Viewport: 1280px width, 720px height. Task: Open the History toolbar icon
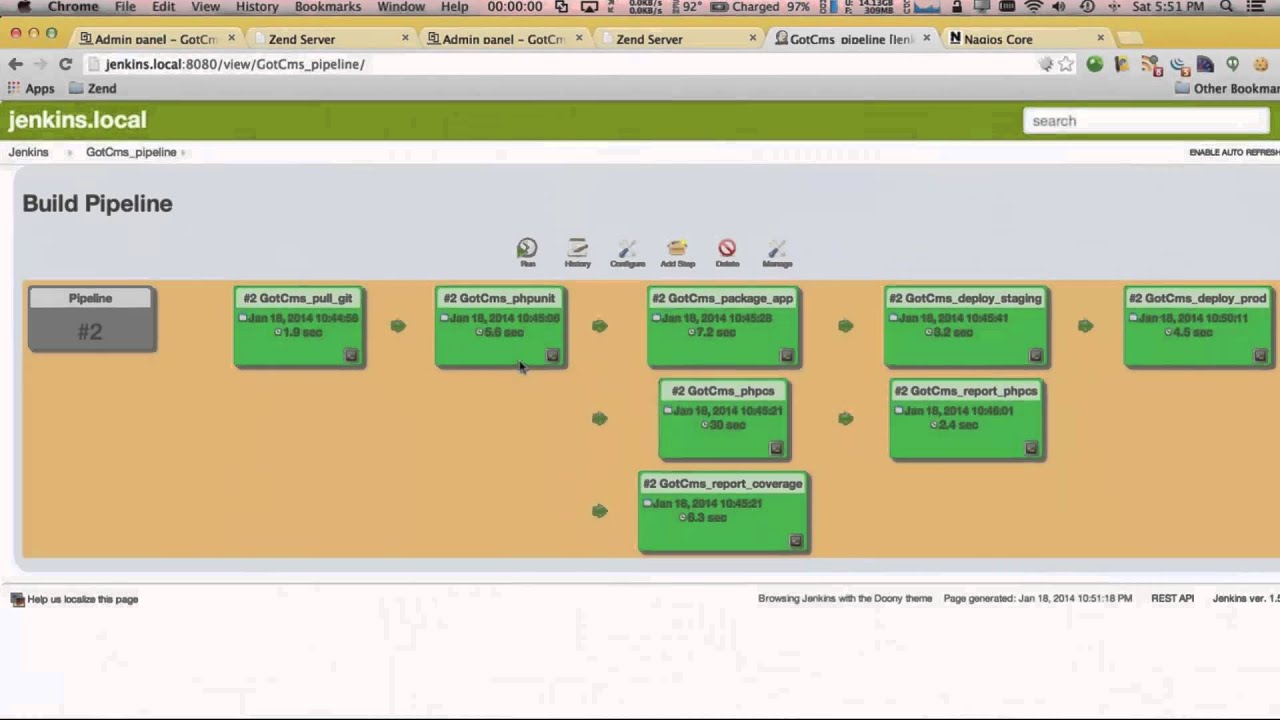coord(577,252)
